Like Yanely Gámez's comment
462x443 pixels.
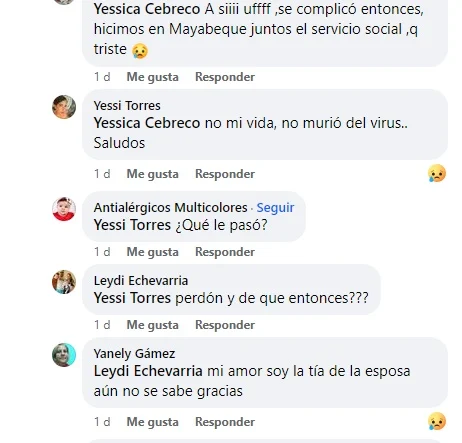point(152,422)
